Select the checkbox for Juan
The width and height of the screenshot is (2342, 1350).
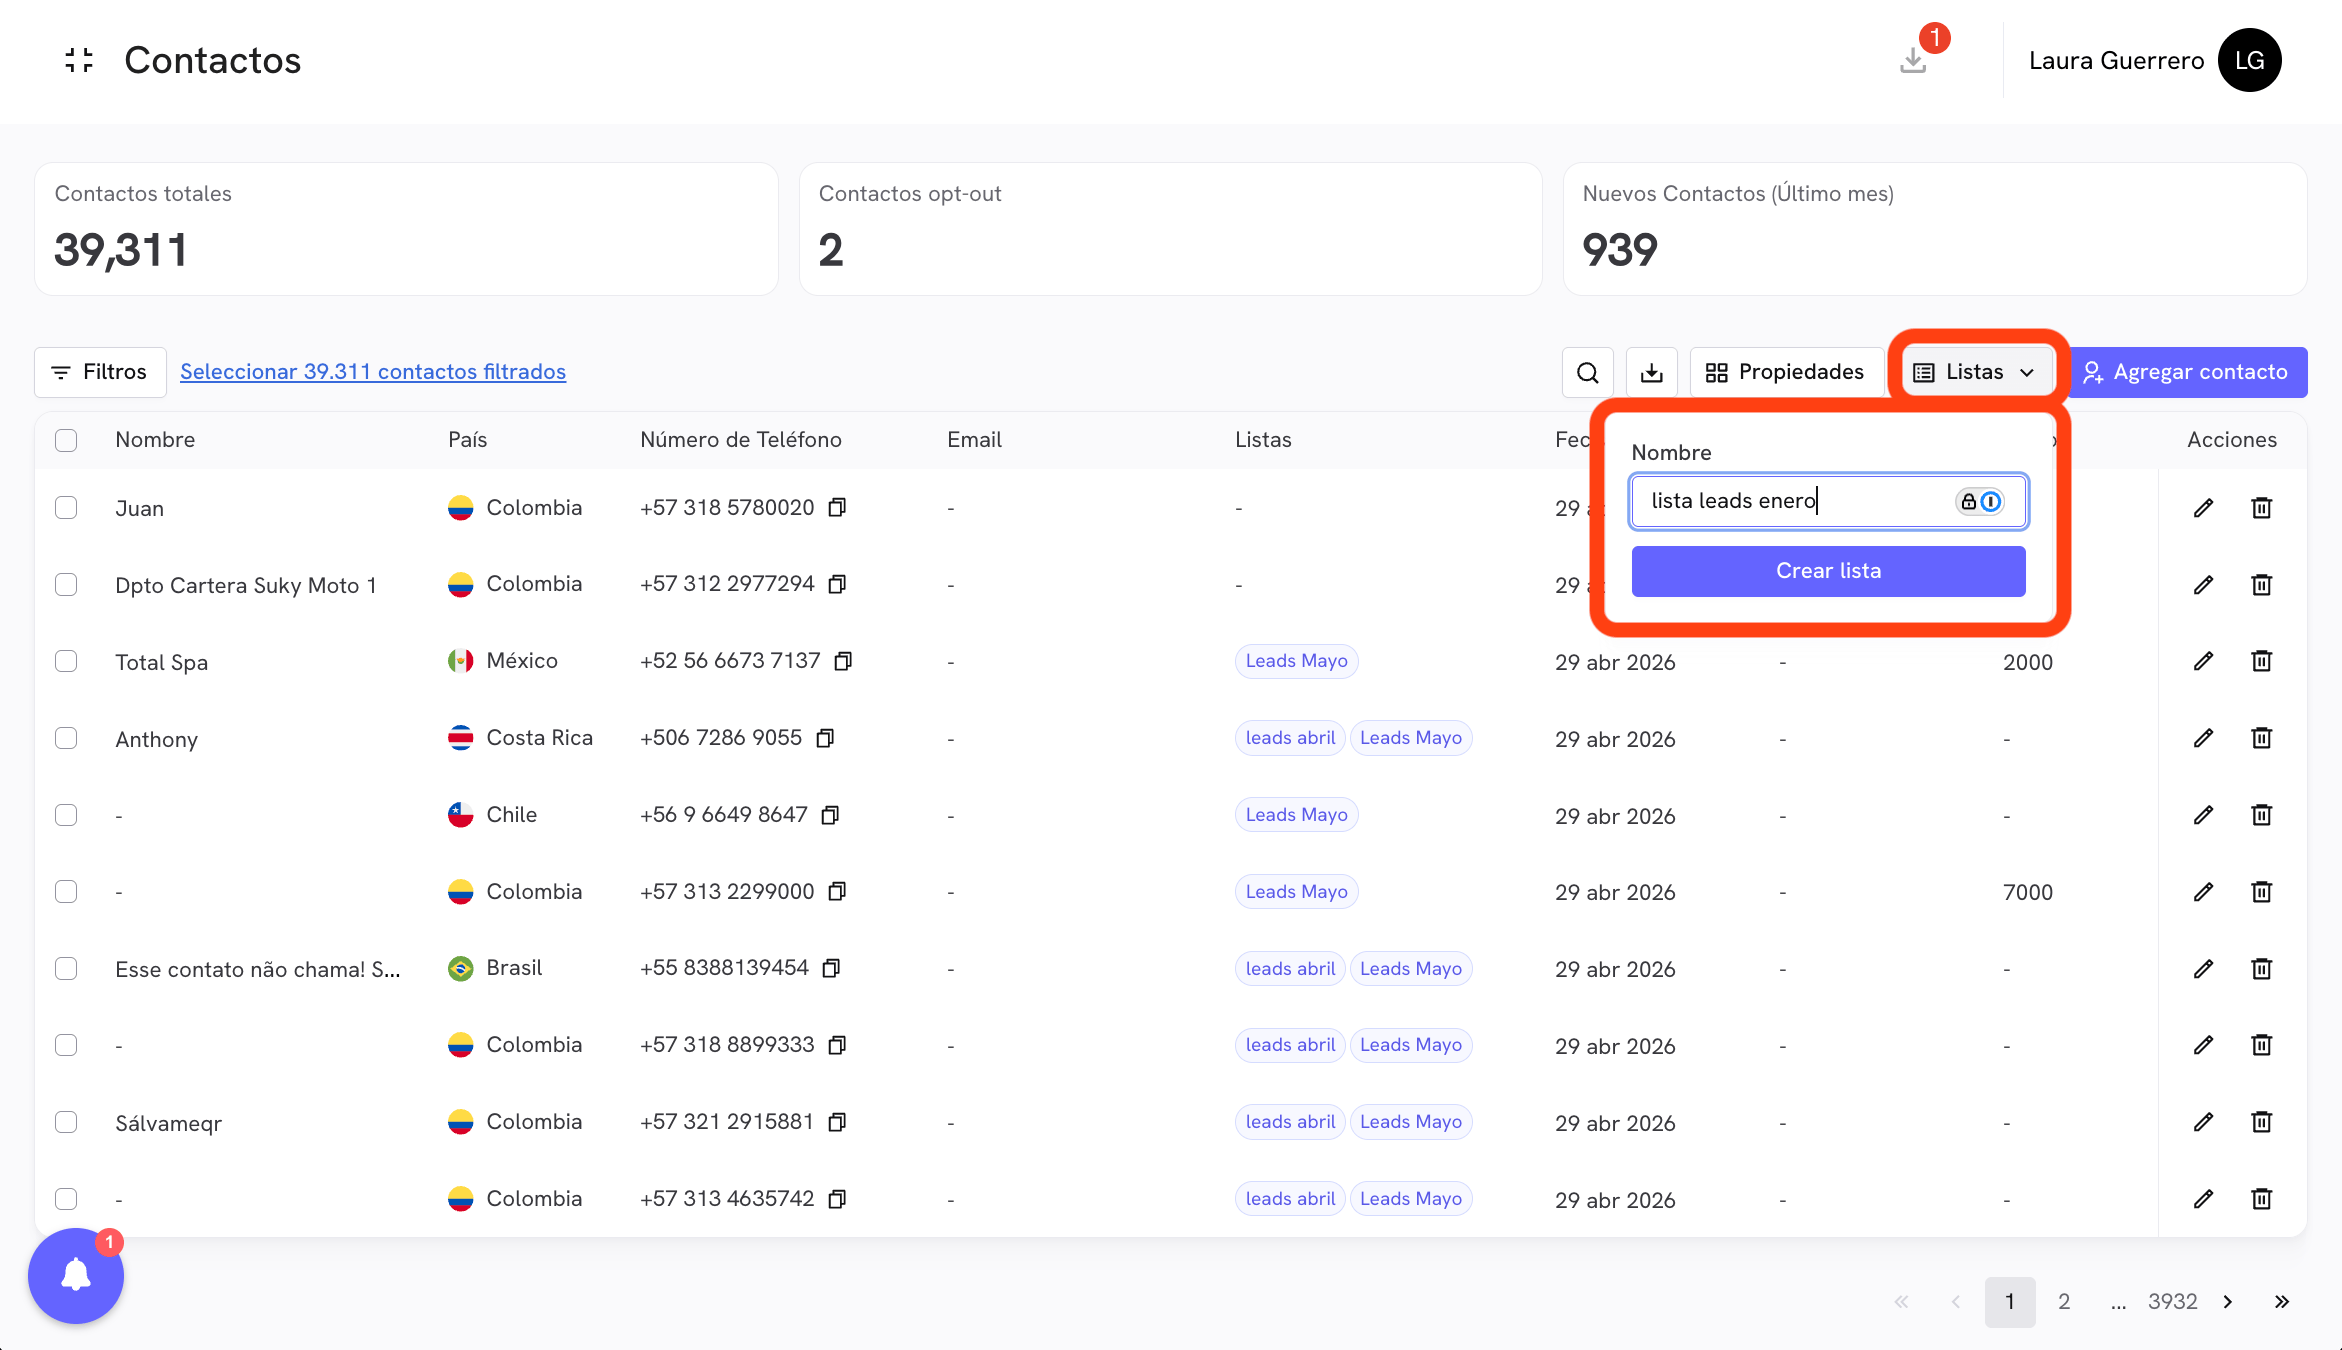[66, 508]
